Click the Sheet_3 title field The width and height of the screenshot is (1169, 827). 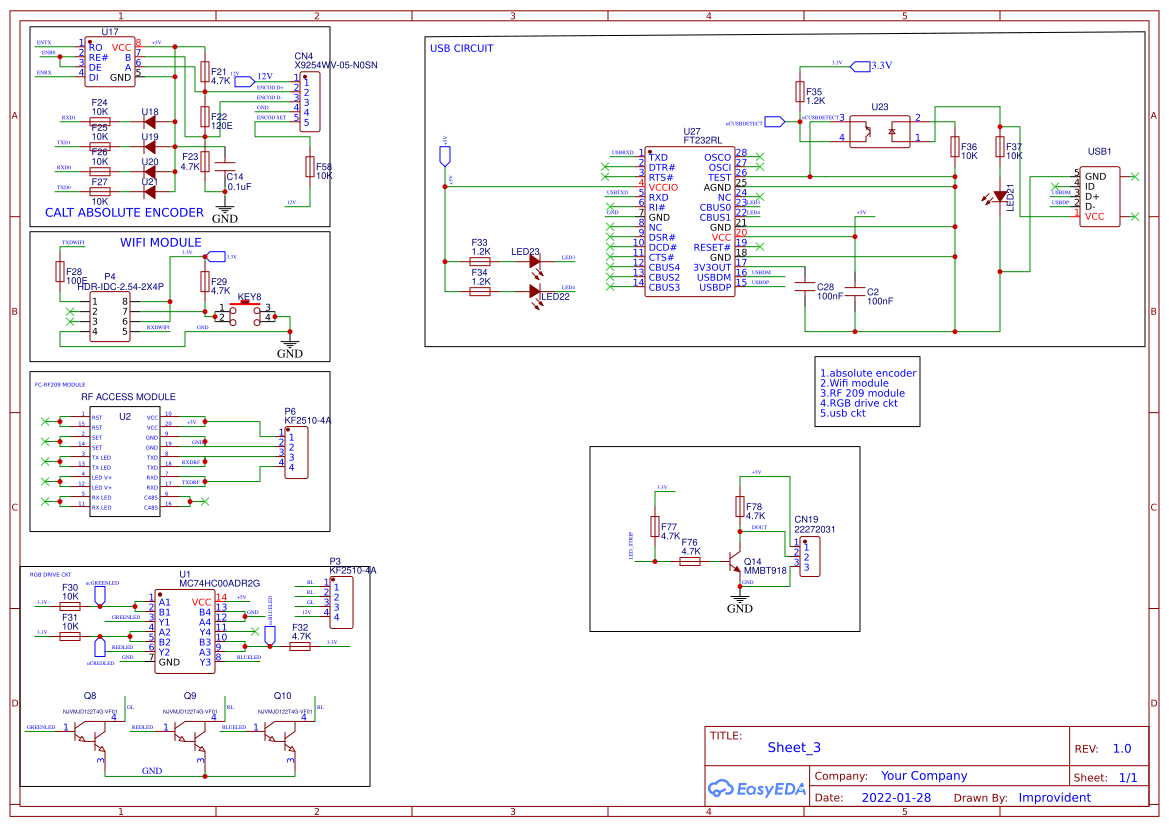click(794, 747)
